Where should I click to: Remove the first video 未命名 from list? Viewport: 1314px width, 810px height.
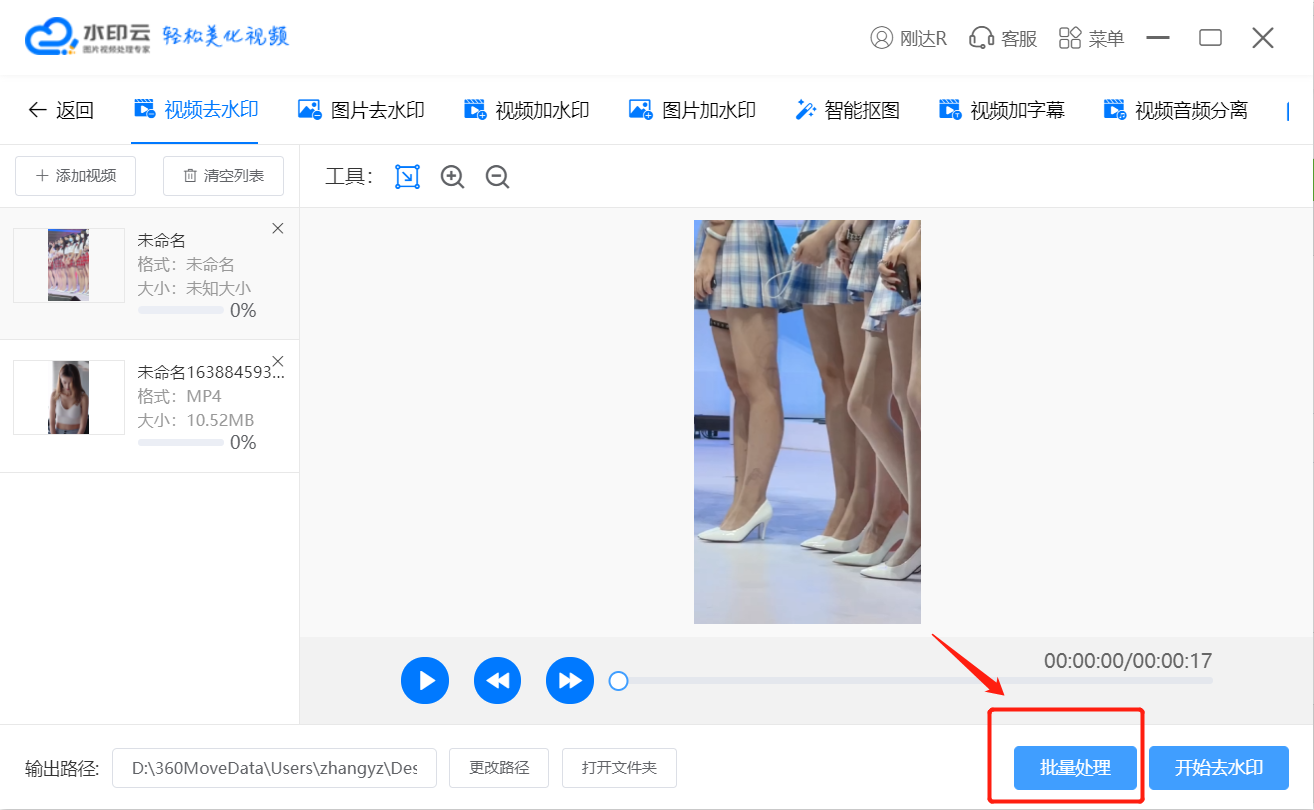[x=278, y=228]
